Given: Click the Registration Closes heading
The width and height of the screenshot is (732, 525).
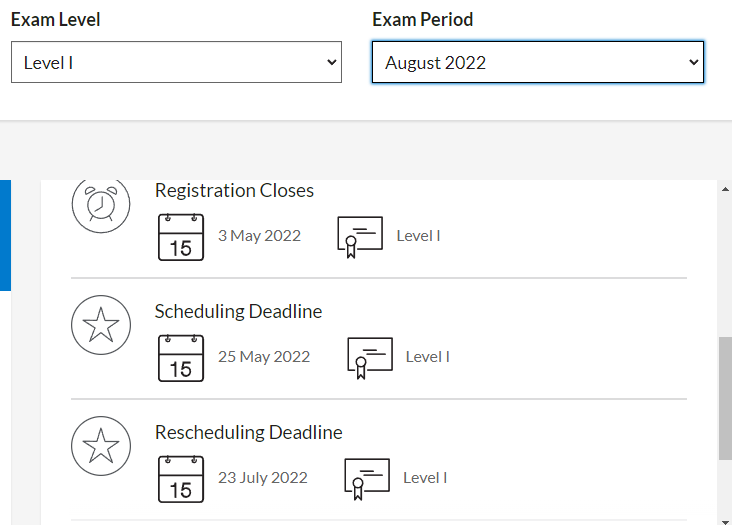Looking at the screenshot, I should 234,191.
